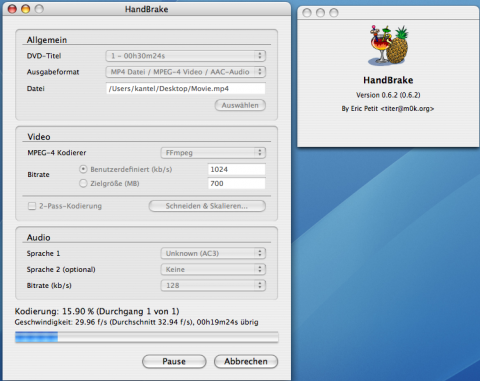Close the main HandBrake window with the red button
This screenshot has width=480, height=381.
tap(12, 9)
